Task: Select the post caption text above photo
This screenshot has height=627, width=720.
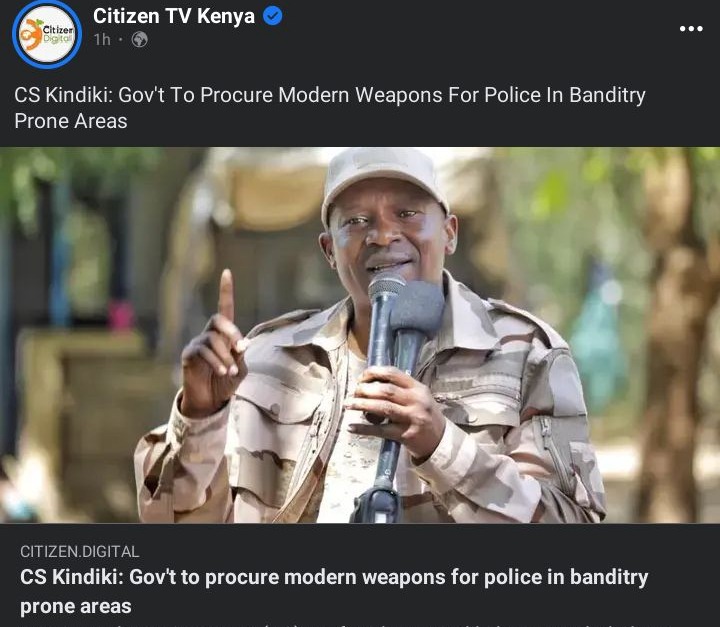Action: pyautogui.click(x=330, y=108)
